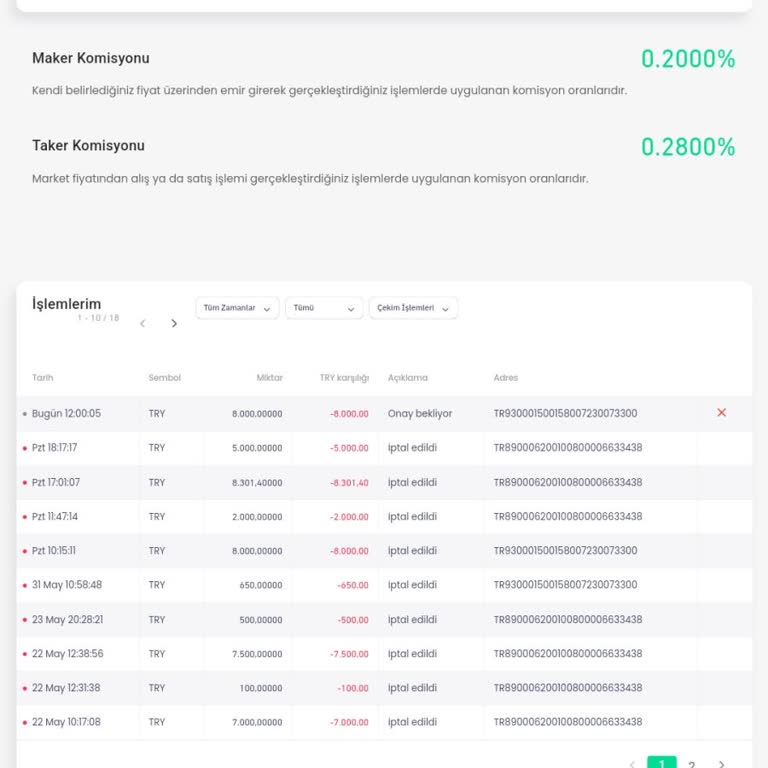Click the 1 - 10 / 18 record counter

point(98,318)
